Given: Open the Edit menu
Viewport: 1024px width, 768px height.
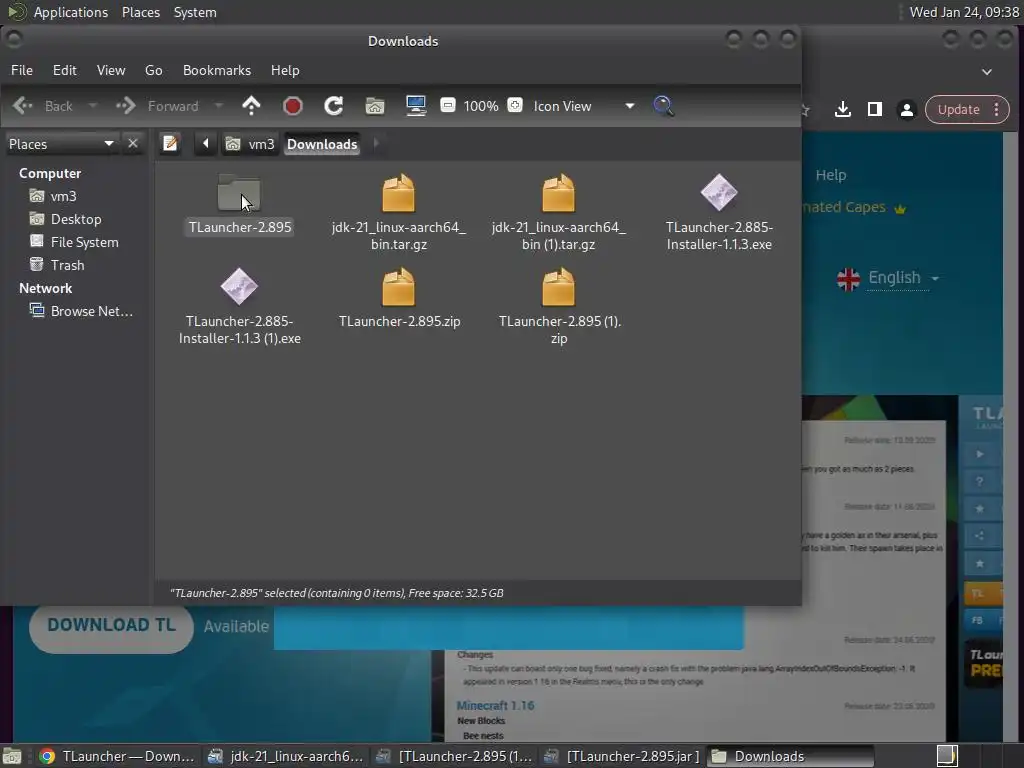Looking at the screenshot, I should coord(65,70).
